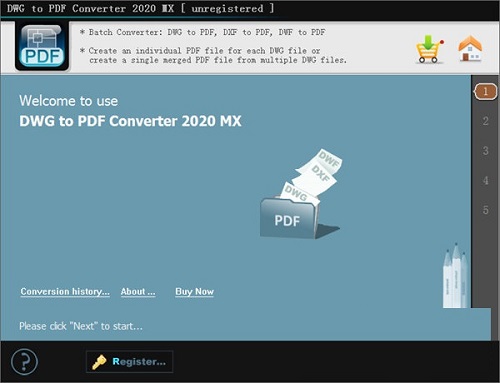Click the Register button
Viewport: 500px width, 383px height.
click(x=129, y=362)
